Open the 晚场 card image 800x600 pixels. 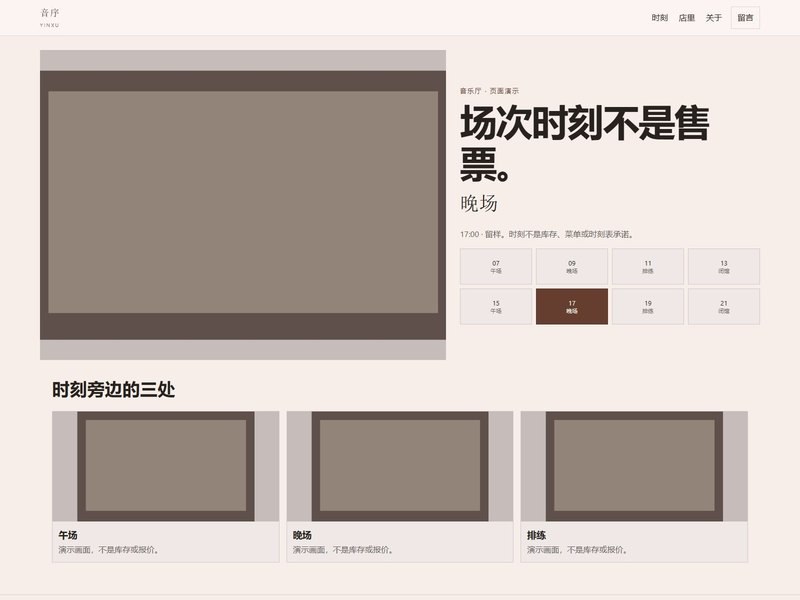point(399,466)
